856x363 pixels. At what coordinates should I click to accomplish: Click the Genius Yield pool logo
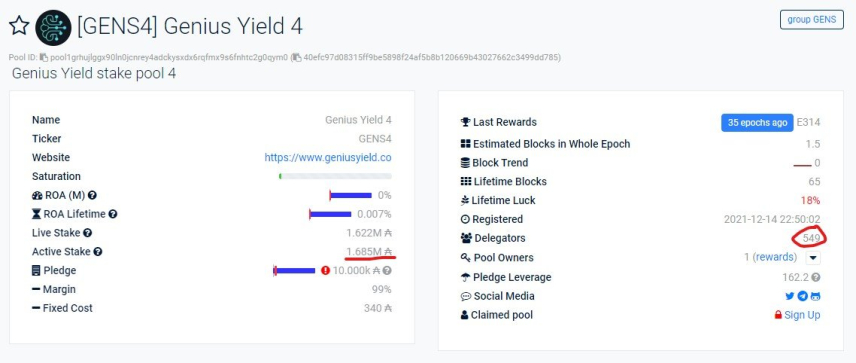point(53,27)
